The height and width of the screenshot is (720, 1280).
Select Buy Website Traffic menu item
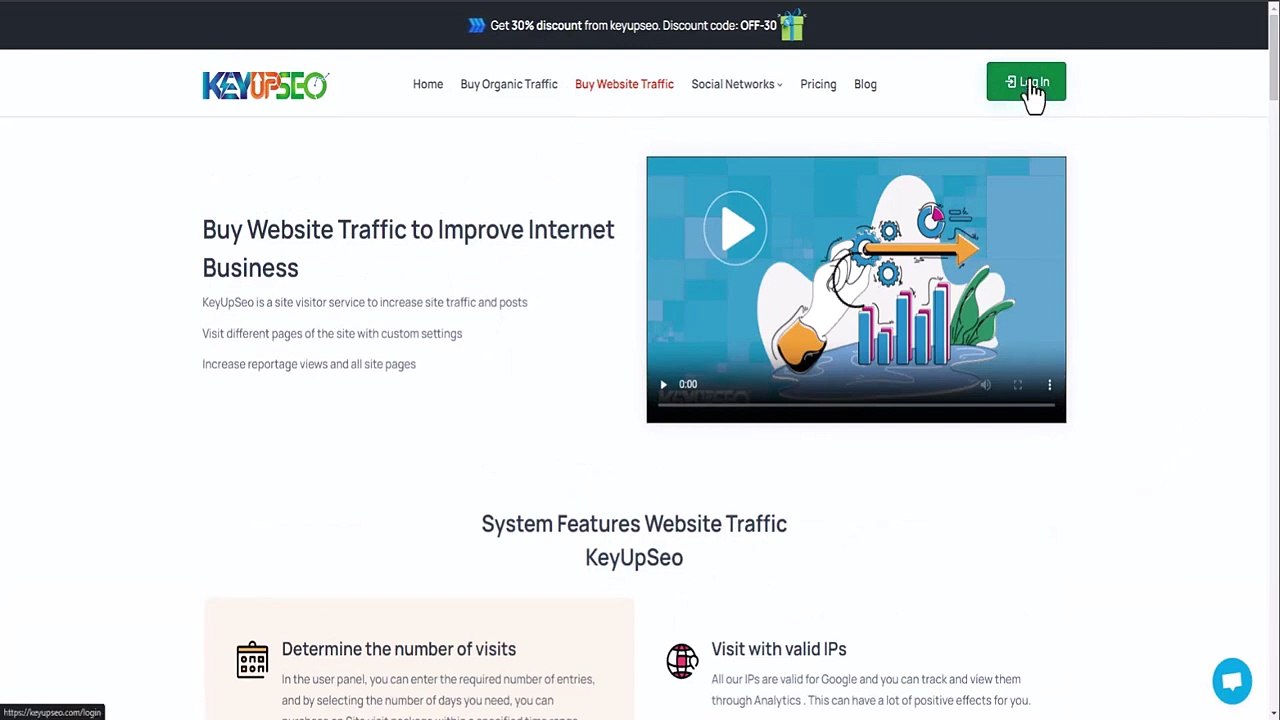tap(624, 84)
